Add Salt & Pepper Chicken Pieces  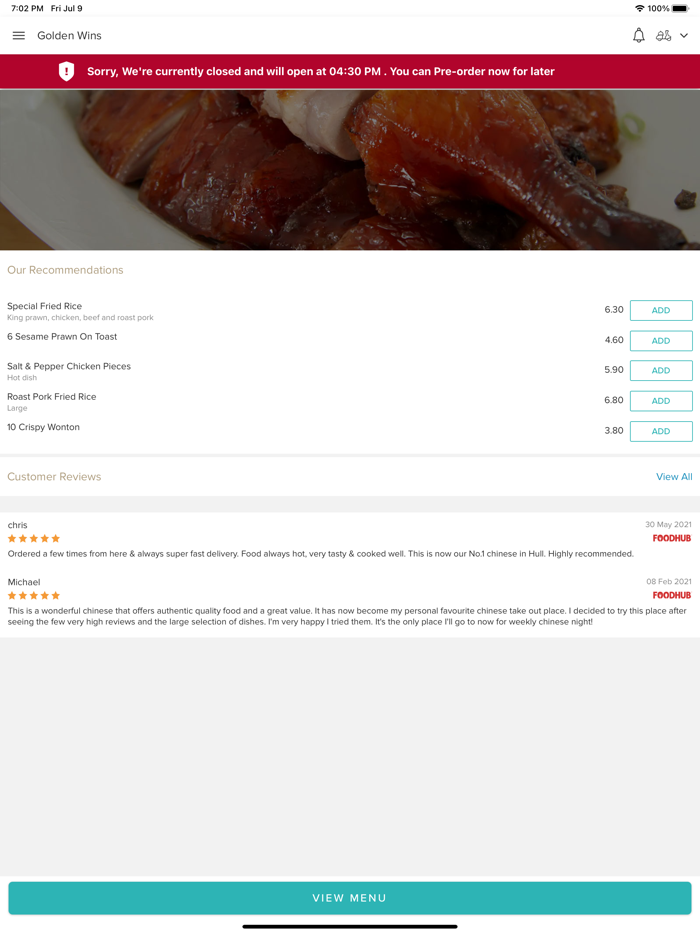click(x=660, y=370)
